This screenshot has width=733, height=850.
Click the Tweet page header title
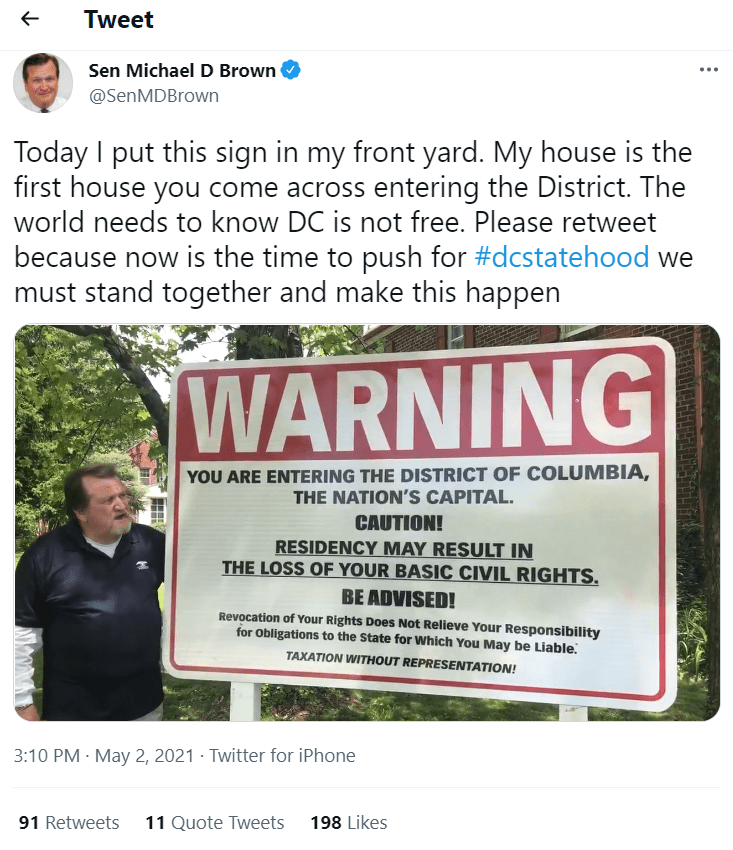click(x=119, y=20)
